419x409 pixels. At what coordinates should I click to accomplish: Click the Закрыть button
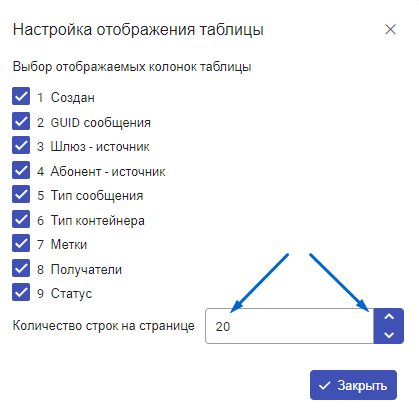point(353,385)
